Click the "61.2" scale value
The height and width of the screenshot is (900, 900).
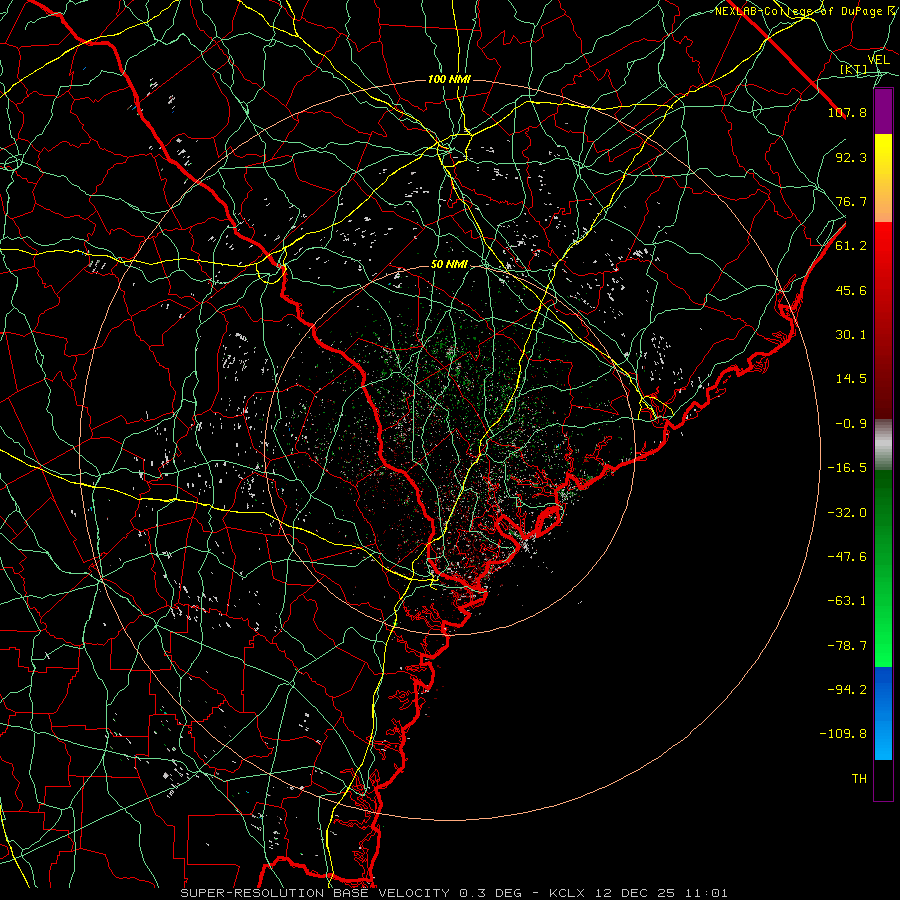[851, 246]
